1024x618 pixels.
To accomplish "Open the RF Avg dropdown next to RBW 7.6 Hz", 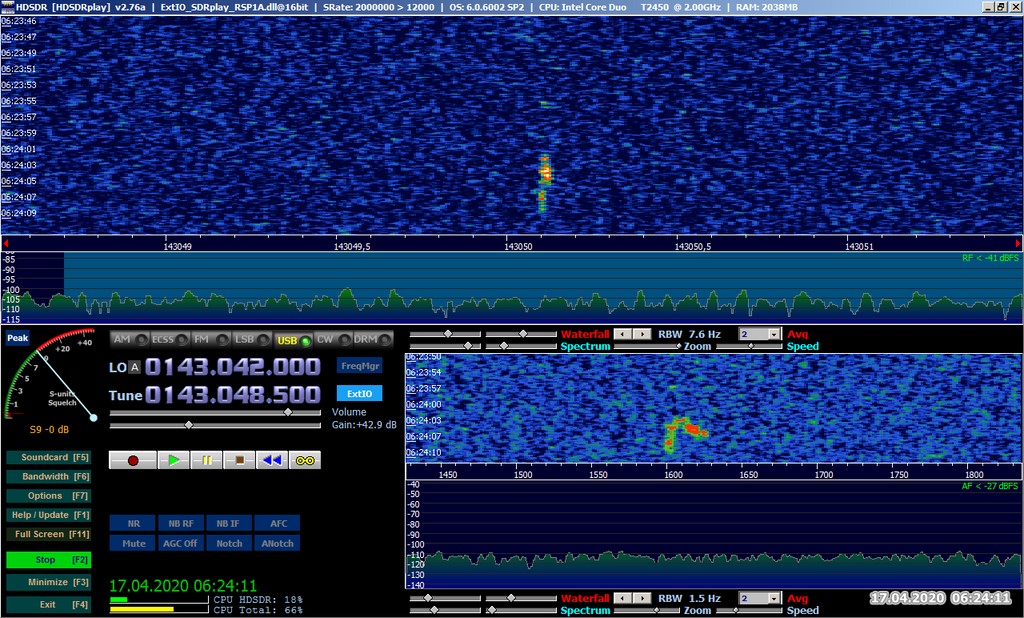I will click(x=774, y=334).
